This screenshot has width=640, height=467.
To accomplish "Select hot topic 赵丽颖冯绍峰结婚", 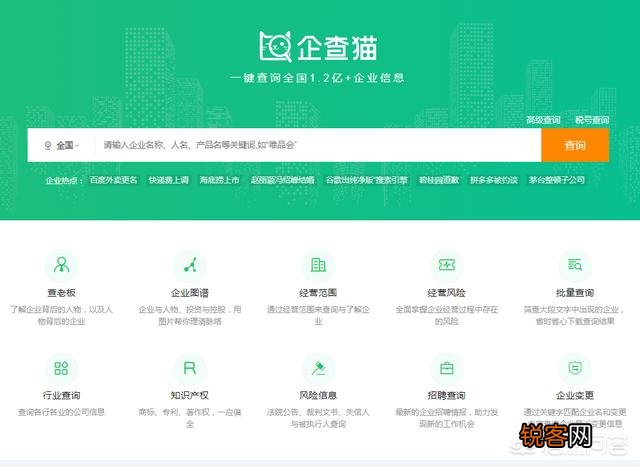I will [282, 180].
